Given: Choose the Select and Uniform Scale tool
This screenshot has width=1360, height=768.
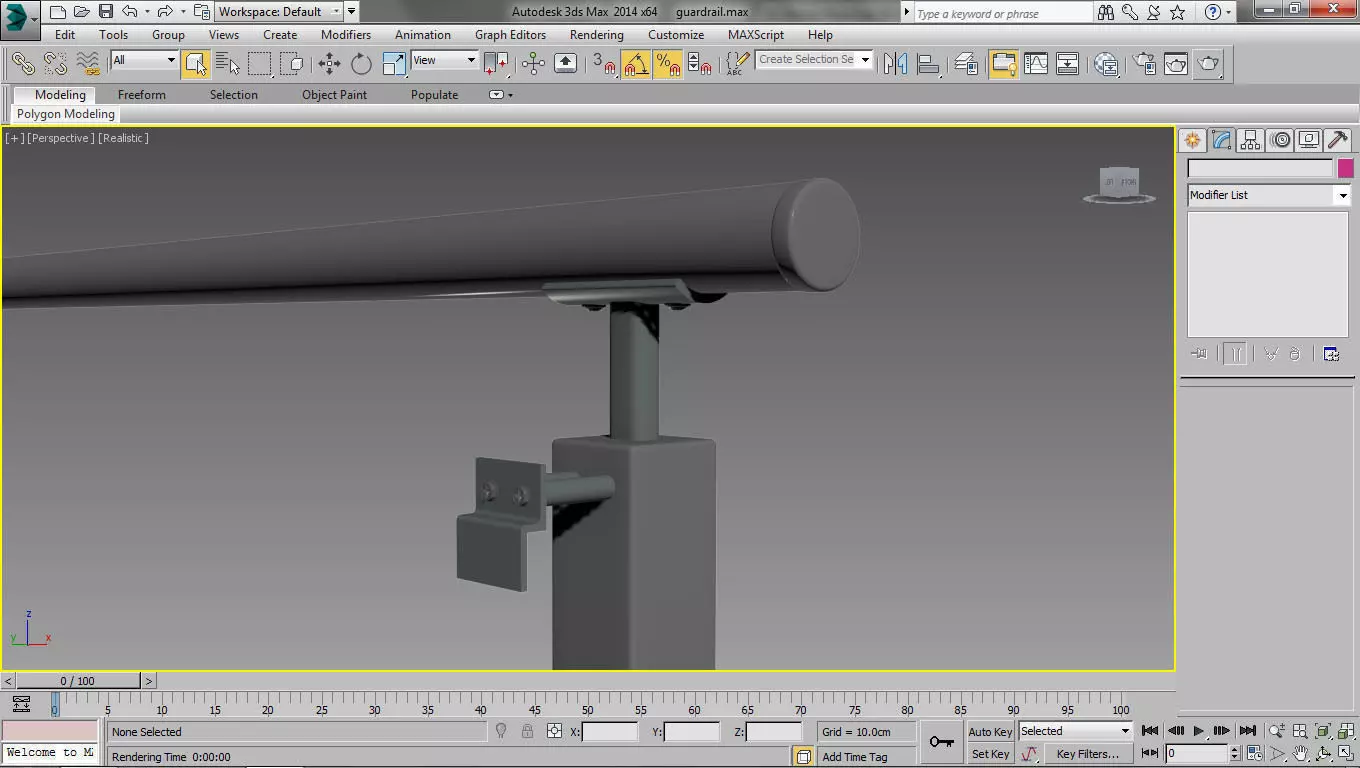Looking at the screenshot, I should click(x=394, y=63).
